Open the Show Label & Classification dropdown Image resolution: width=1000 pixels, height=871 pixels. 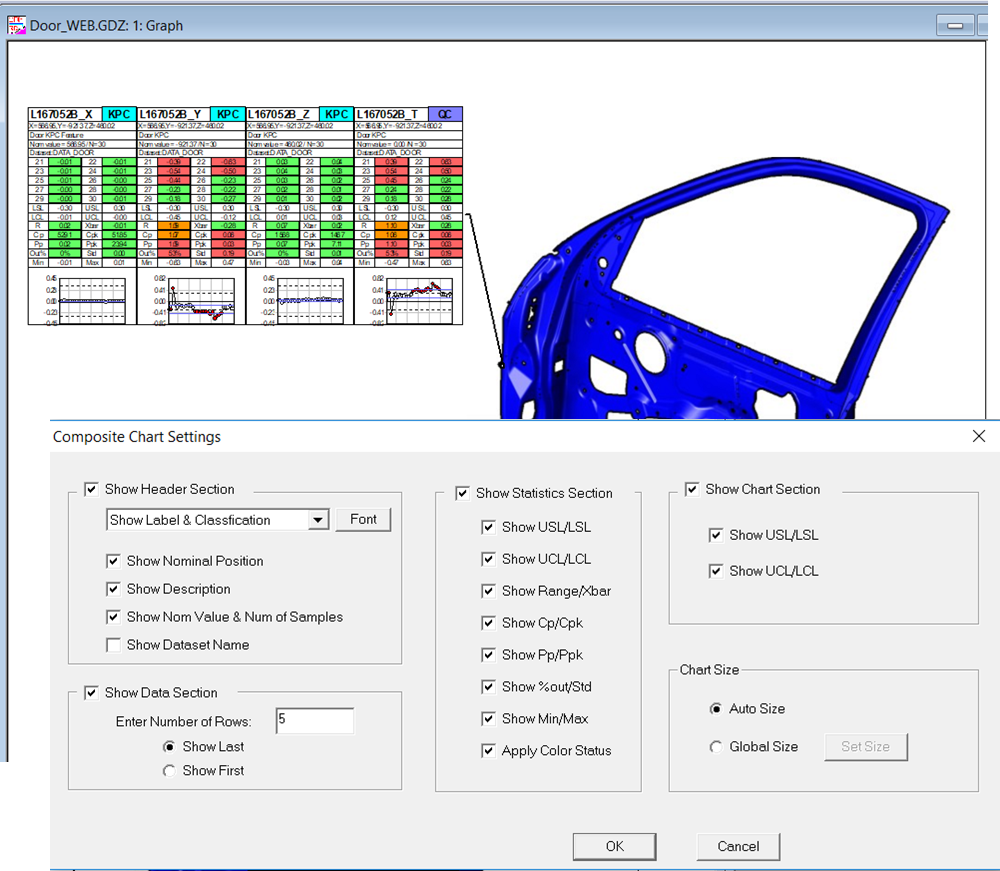318,520
